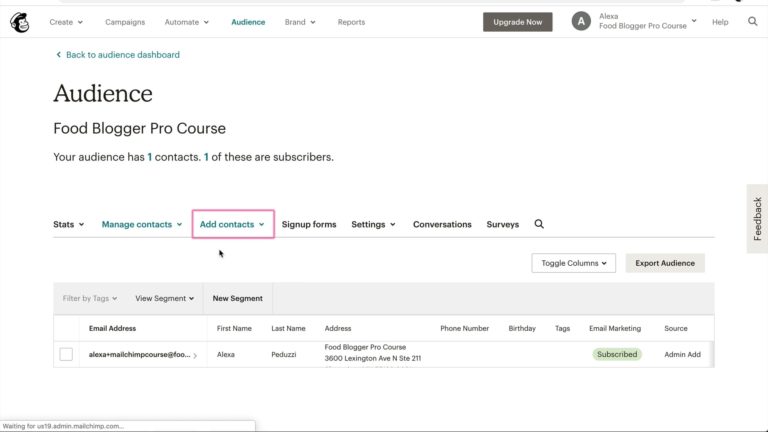Open the Filter by Tags dropdown

click(x=90, y=298)
